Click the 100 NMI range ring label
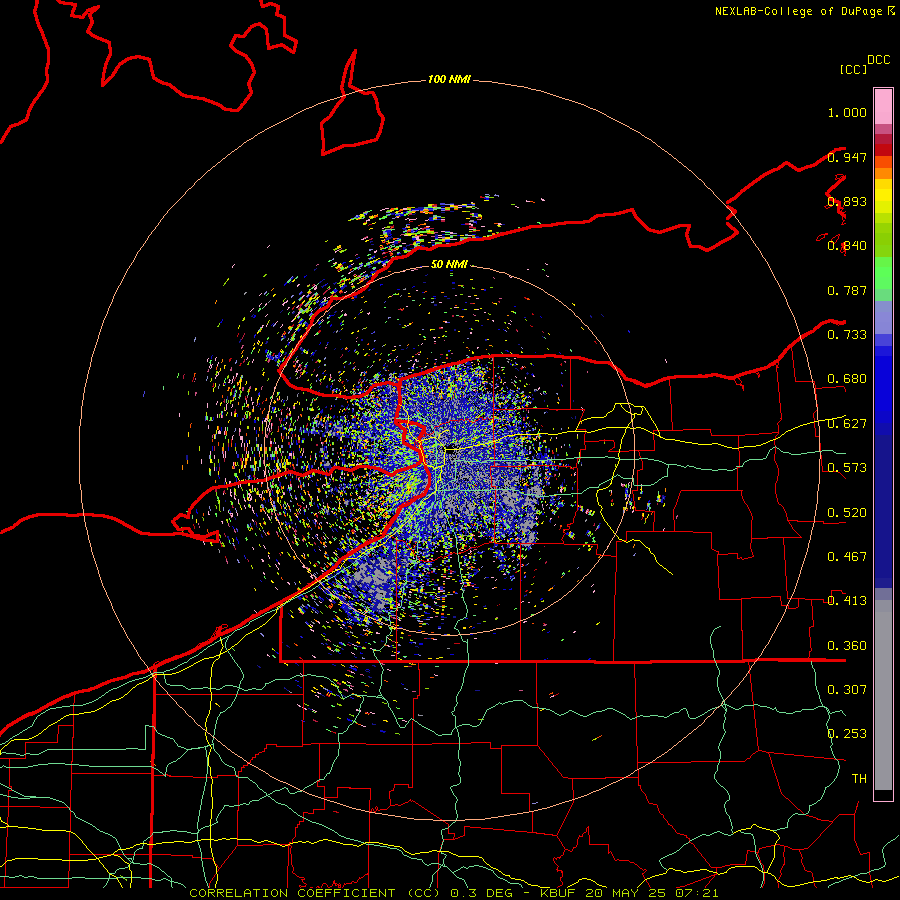Screen dimensions: 900x900 449,79
